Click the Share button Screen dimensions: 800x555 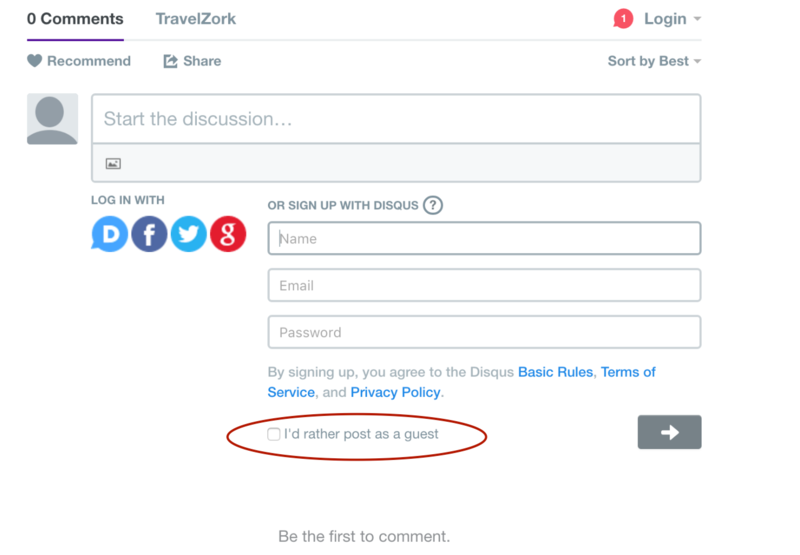[192, 61]
